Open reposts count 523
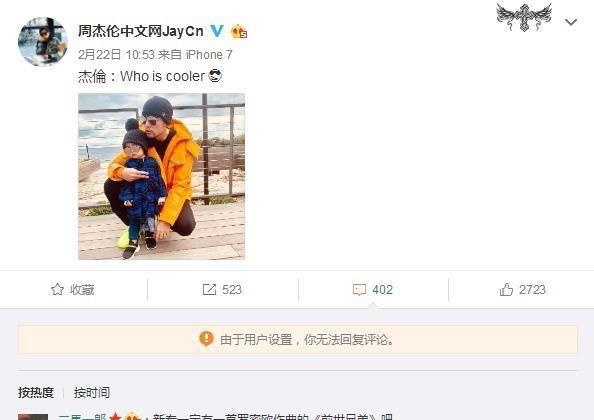Image resolution: width=594 pixels, height=420 pixels. (x=231, y=290)
